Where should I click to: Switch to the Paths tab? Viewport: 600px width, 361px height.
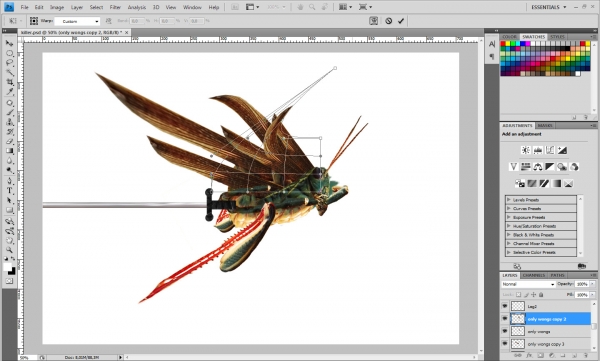coord(557,275)
